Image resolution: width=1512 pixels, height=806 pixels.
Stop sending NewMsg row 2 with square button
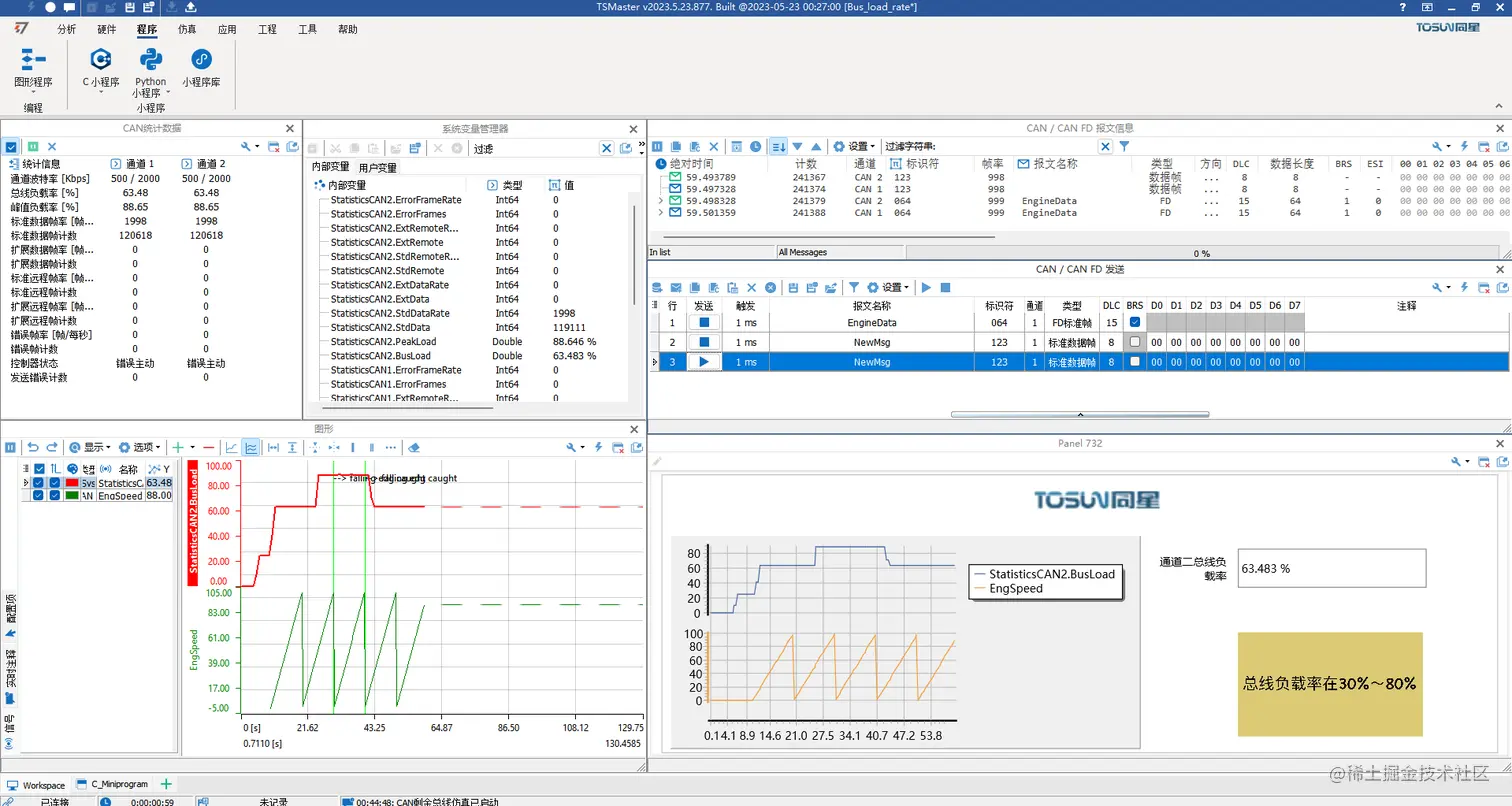(x=704, y=342)
